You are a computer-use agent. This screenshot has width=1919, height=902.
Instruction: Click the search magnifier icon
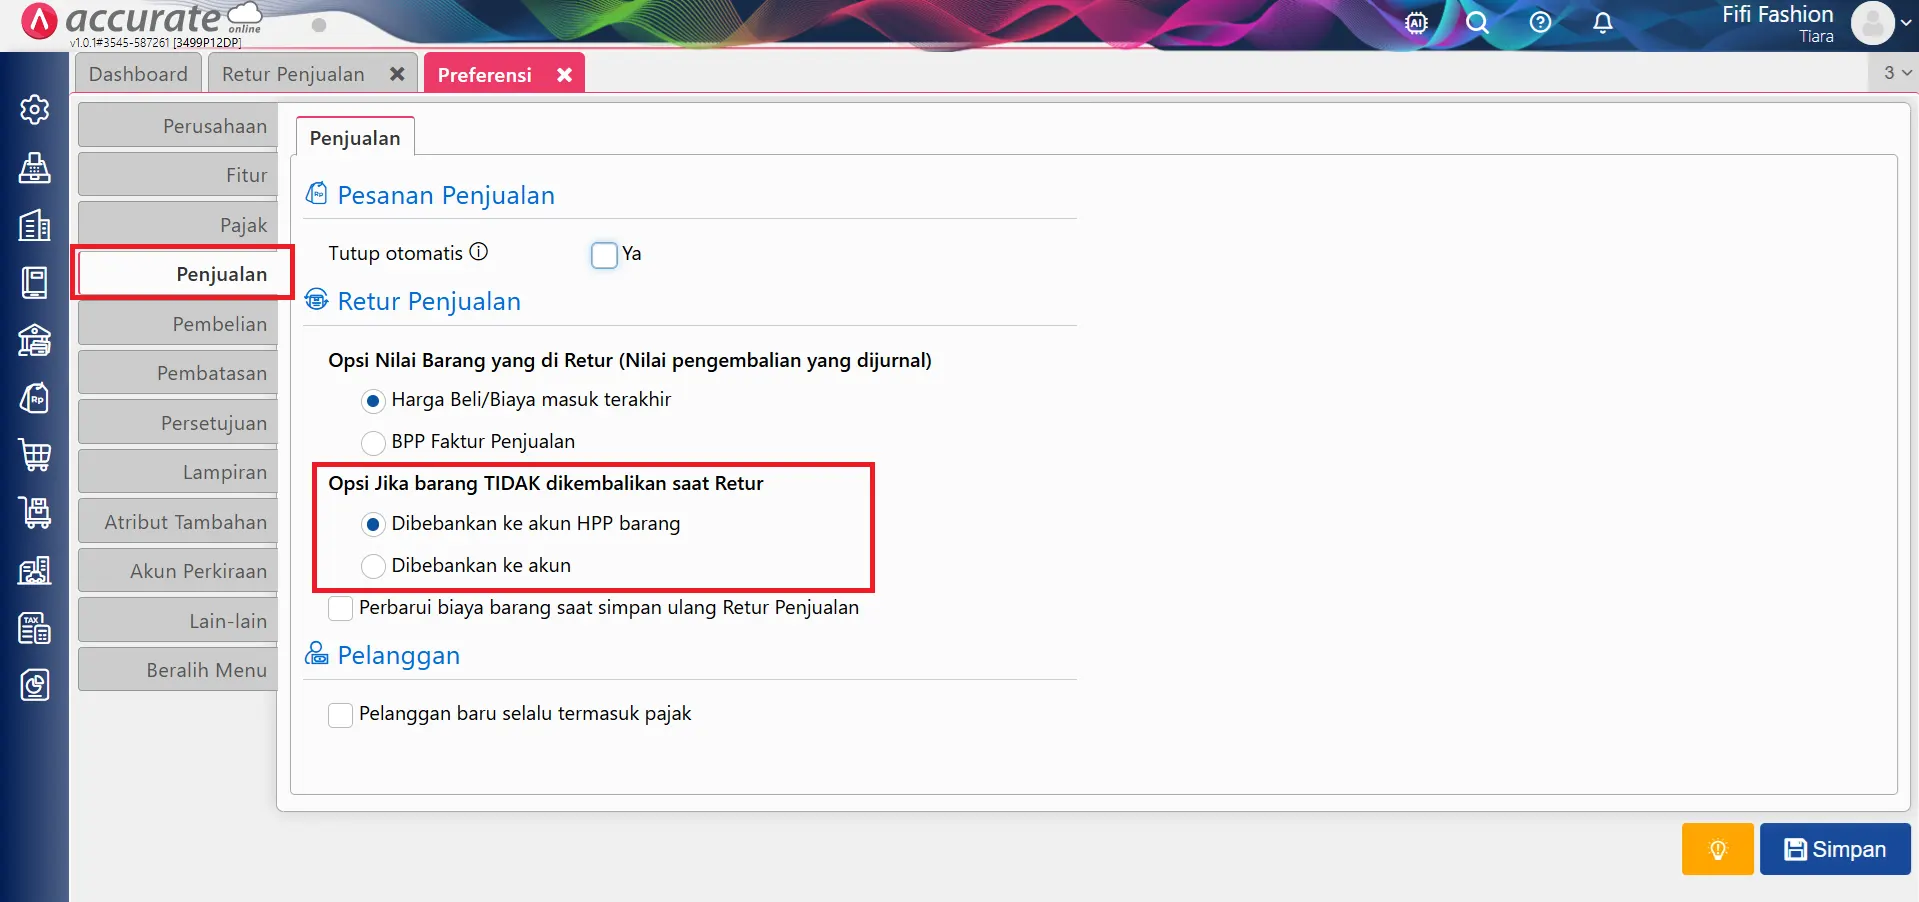click(1477, 22)
